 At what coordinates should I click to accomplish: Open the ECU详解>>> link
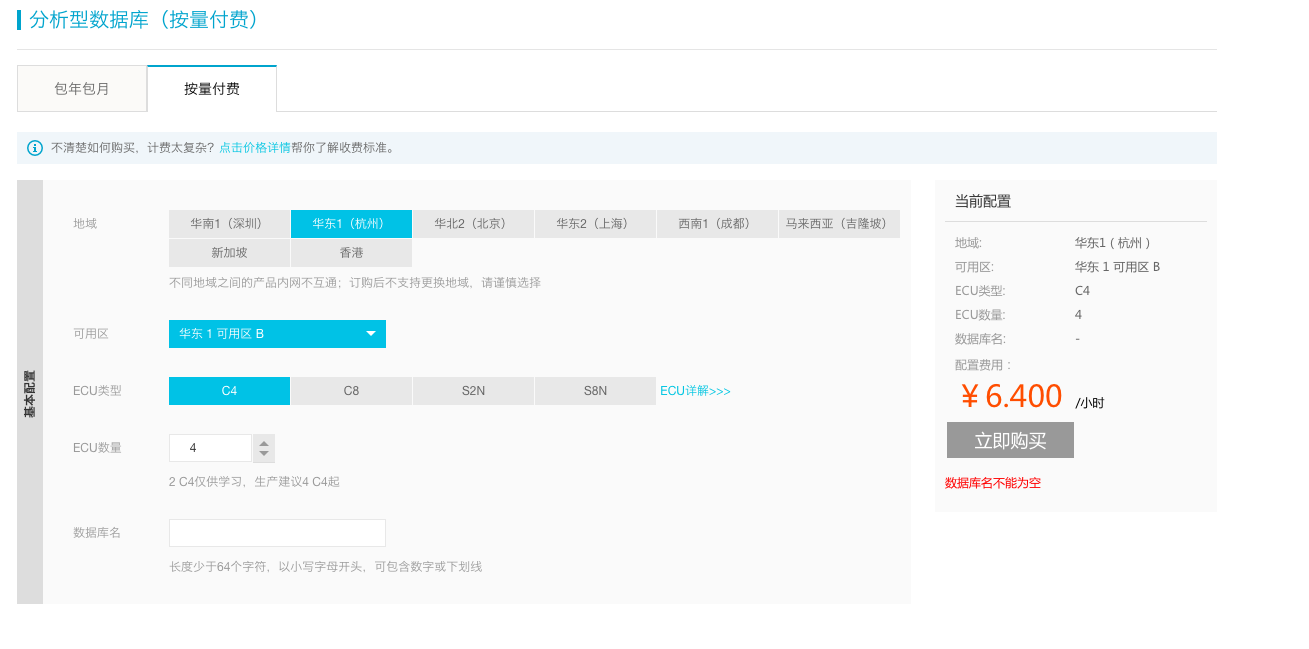coord(695,391)
